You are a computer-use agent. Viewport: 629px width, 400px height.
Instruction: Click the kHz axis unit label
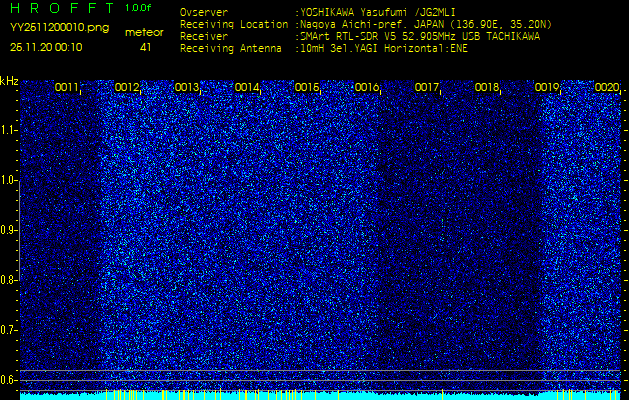pyautogui.click(x=9, y=81)
